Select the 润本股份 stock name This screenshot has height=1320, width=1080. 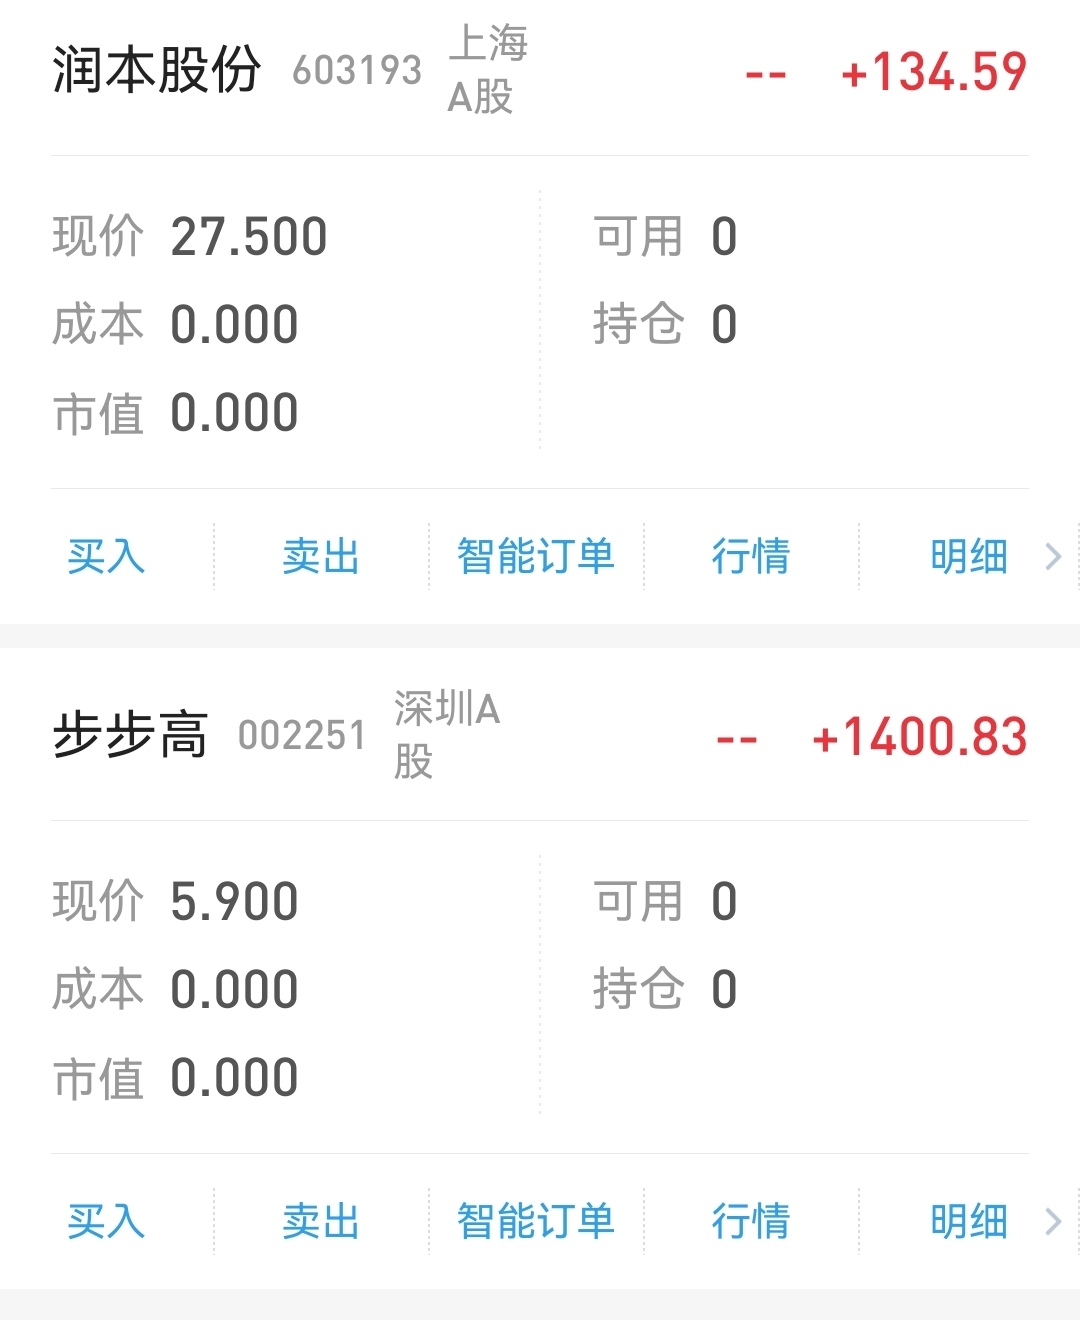pos(157,70)
